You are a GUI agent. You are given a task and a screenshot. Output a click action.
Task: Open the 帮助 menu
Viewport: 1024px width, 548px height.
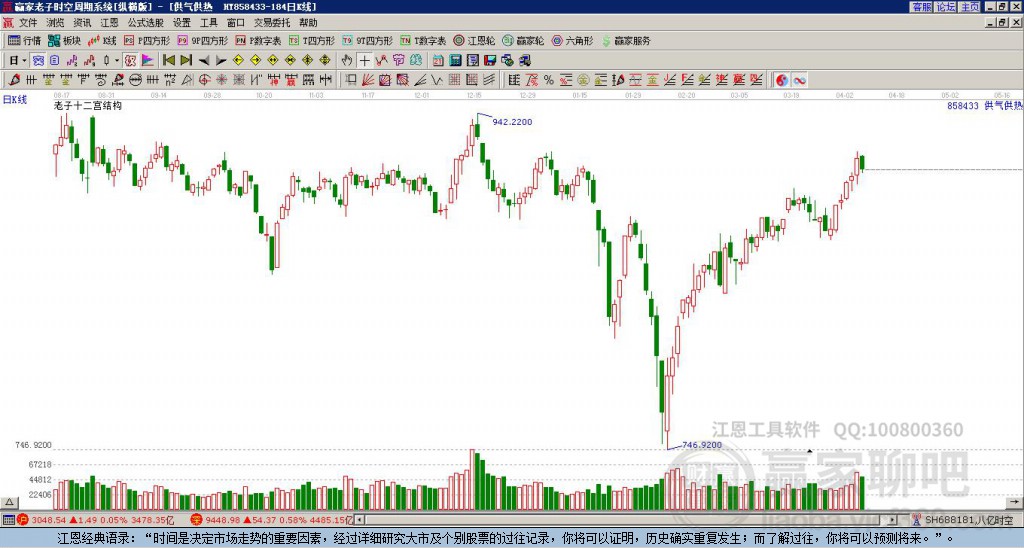pyautogui.click(x=308, y=23)
